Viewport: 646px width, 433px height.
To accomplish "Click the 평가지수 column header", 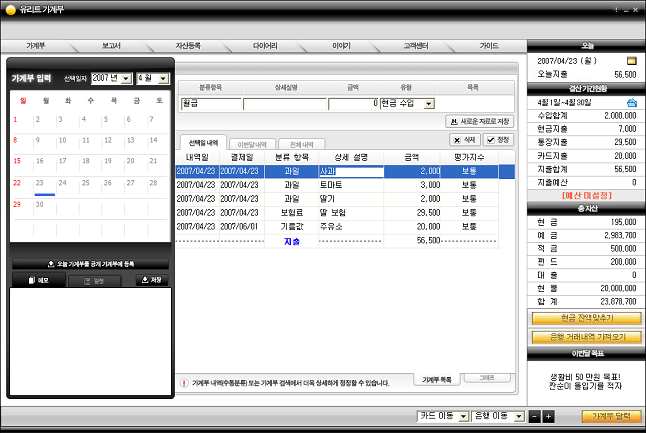I will [469, 157].
